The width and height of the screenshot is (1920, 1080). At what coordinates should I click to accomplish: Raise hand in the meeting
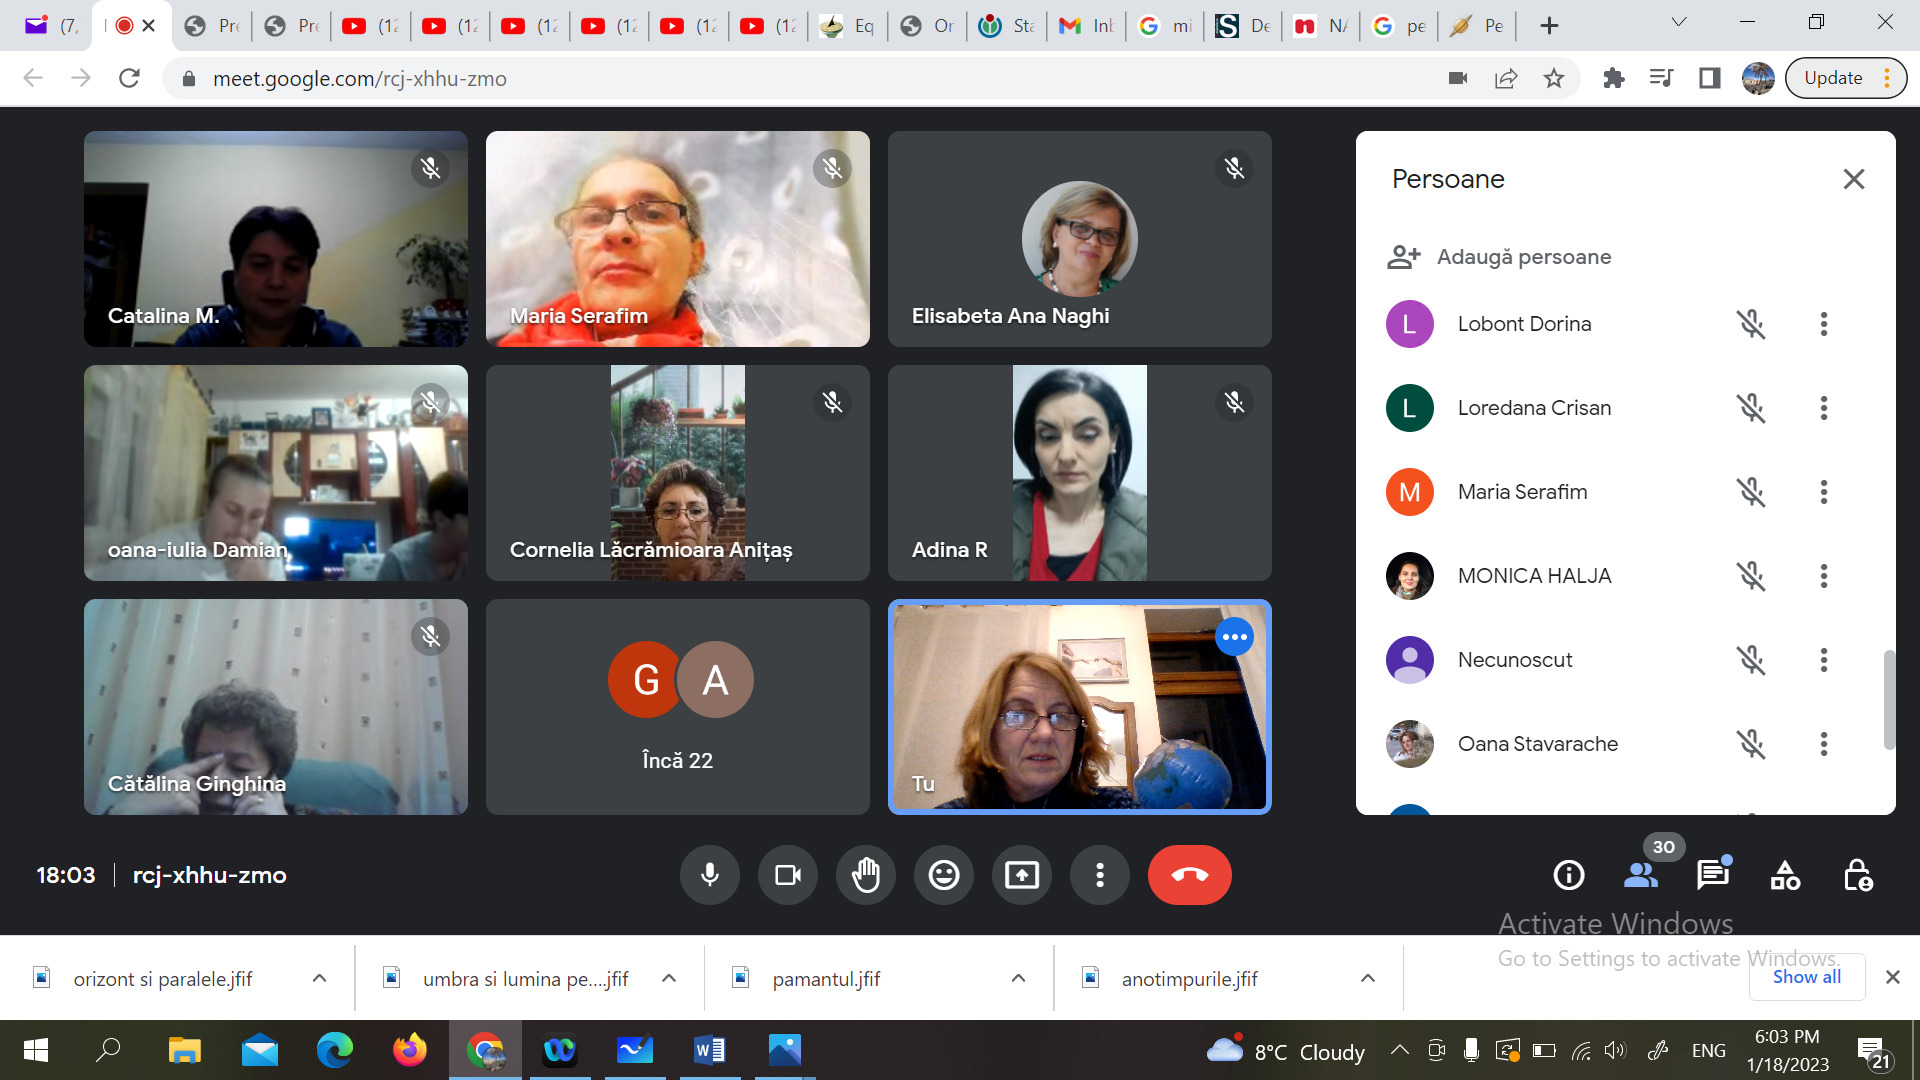point(866,875)
